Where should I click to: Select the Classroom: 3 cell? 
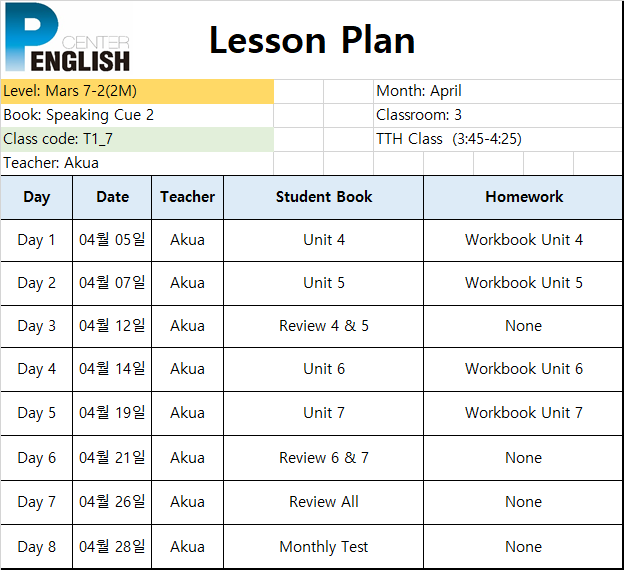498,115
